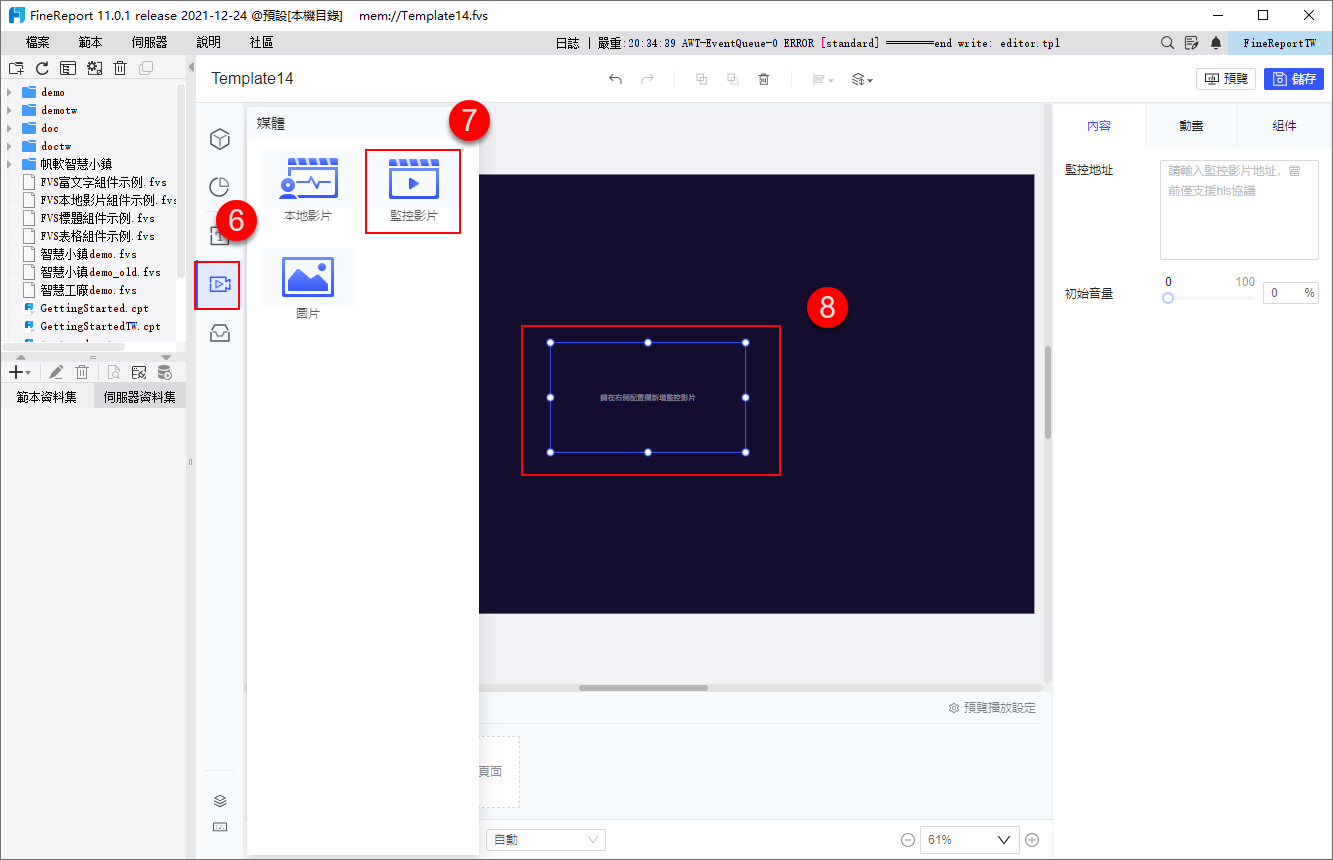The image size is (1333, 860).
Task: Click the dataset trash icon
Action: point(82,372)
